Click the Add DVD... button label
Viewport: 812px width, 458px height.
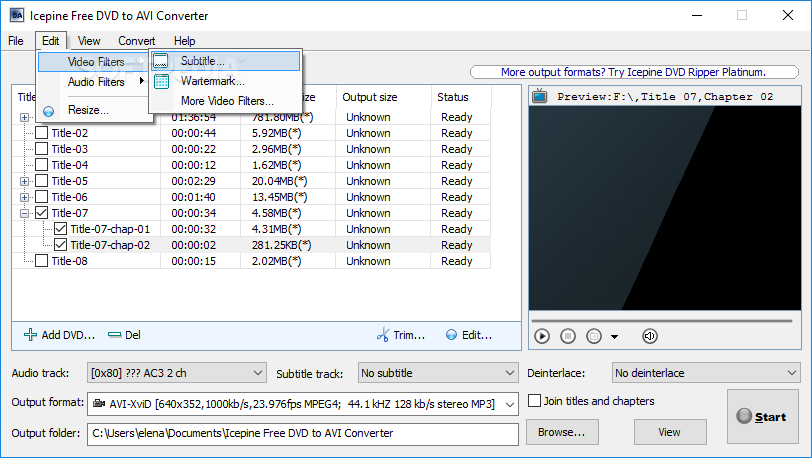[x=68, y=335]
